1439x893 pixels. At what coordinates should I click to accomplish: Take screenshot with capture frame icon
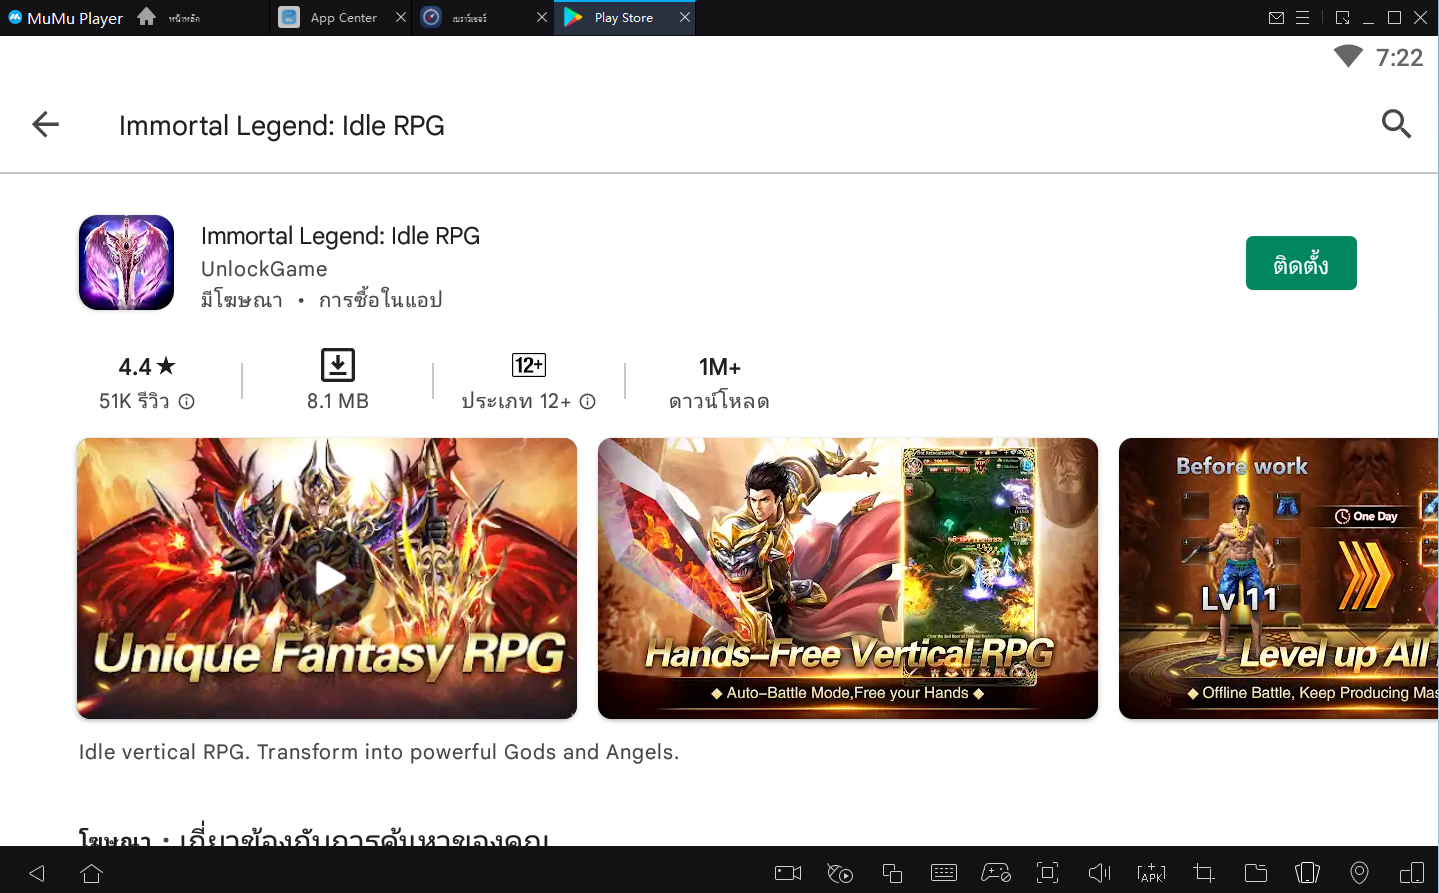1048,873
